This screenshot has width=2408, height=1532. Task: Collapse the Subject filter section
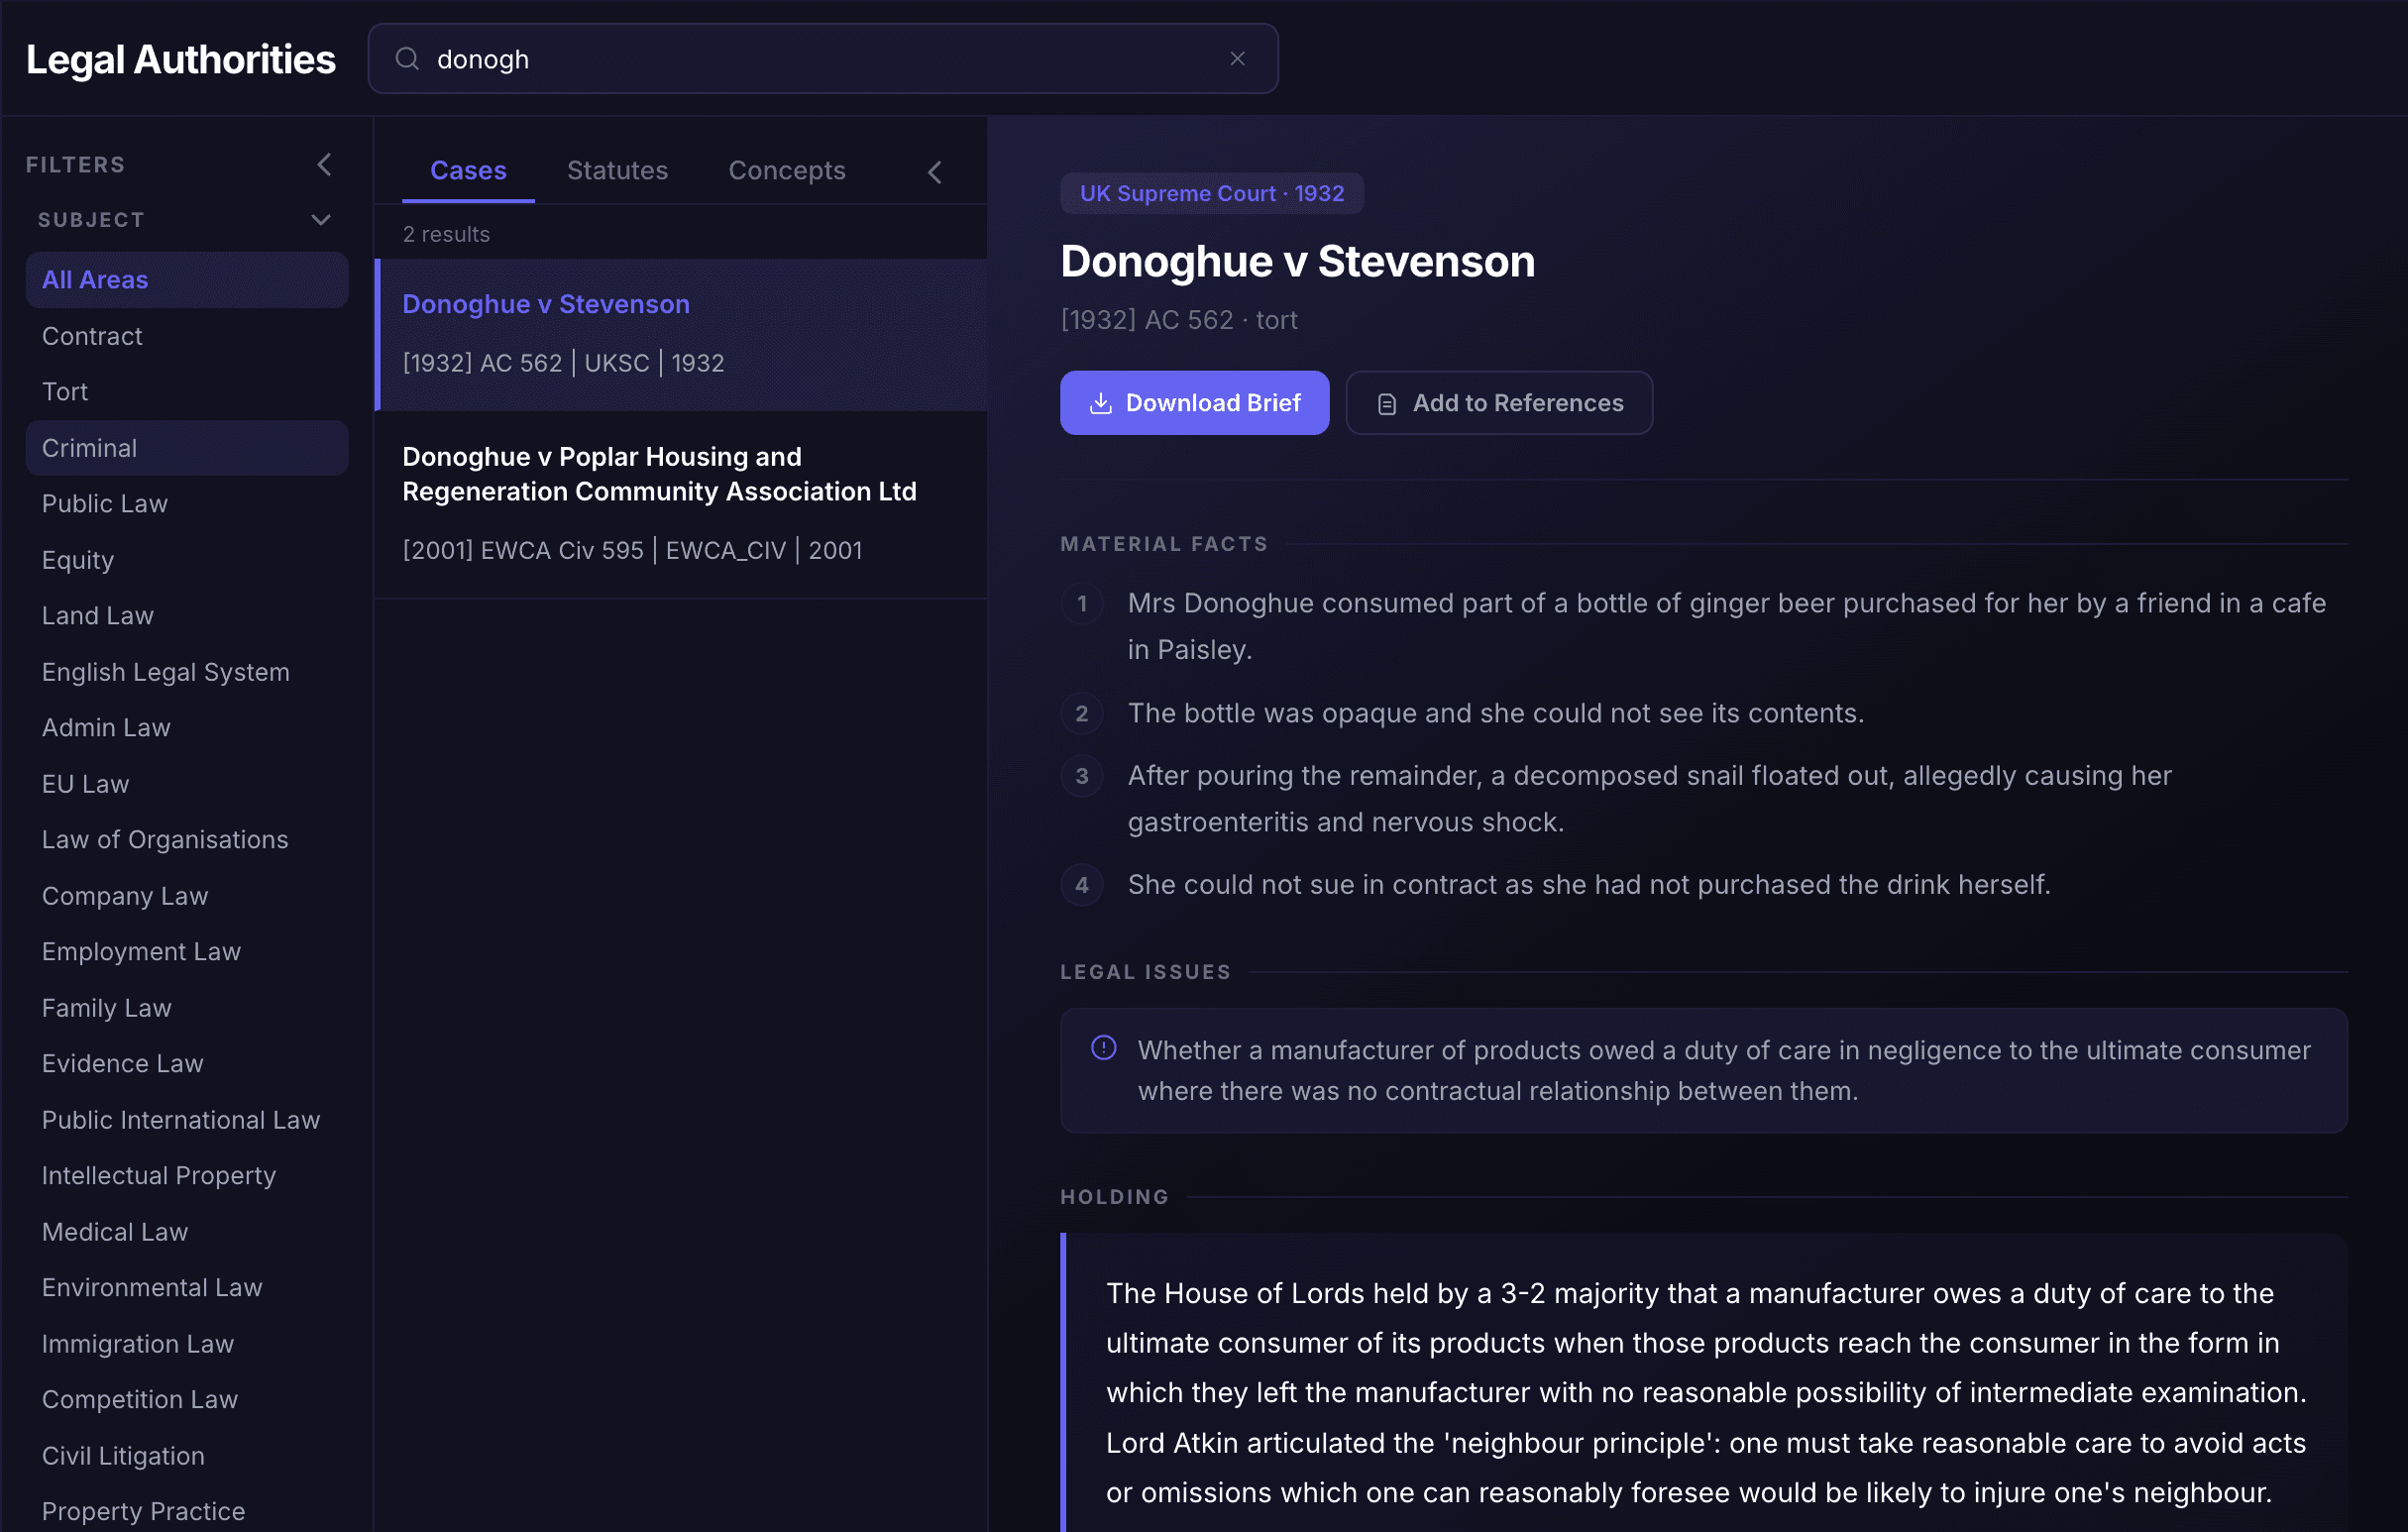click(x=321, y=220)
